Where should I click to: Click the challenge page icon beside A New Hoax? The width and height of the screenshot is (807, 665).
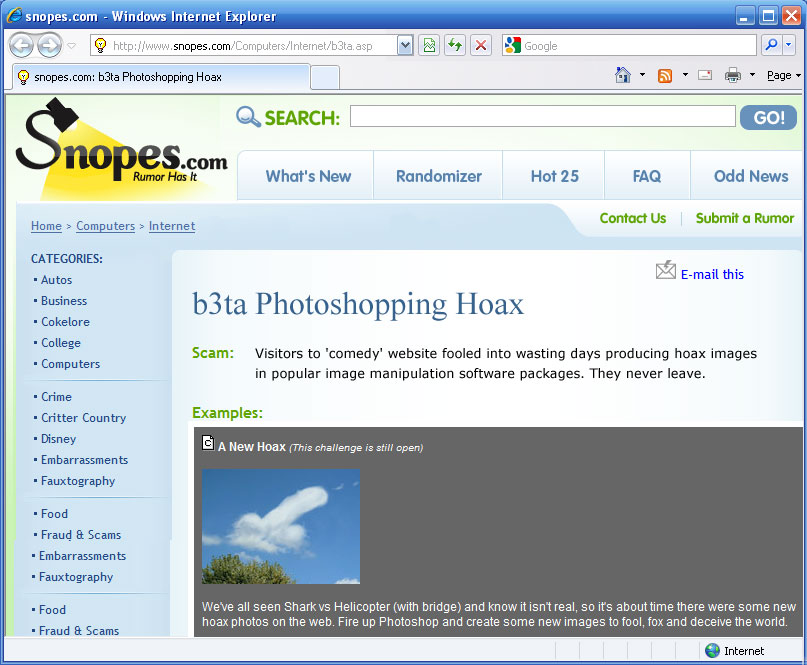(x=208, y=443)
